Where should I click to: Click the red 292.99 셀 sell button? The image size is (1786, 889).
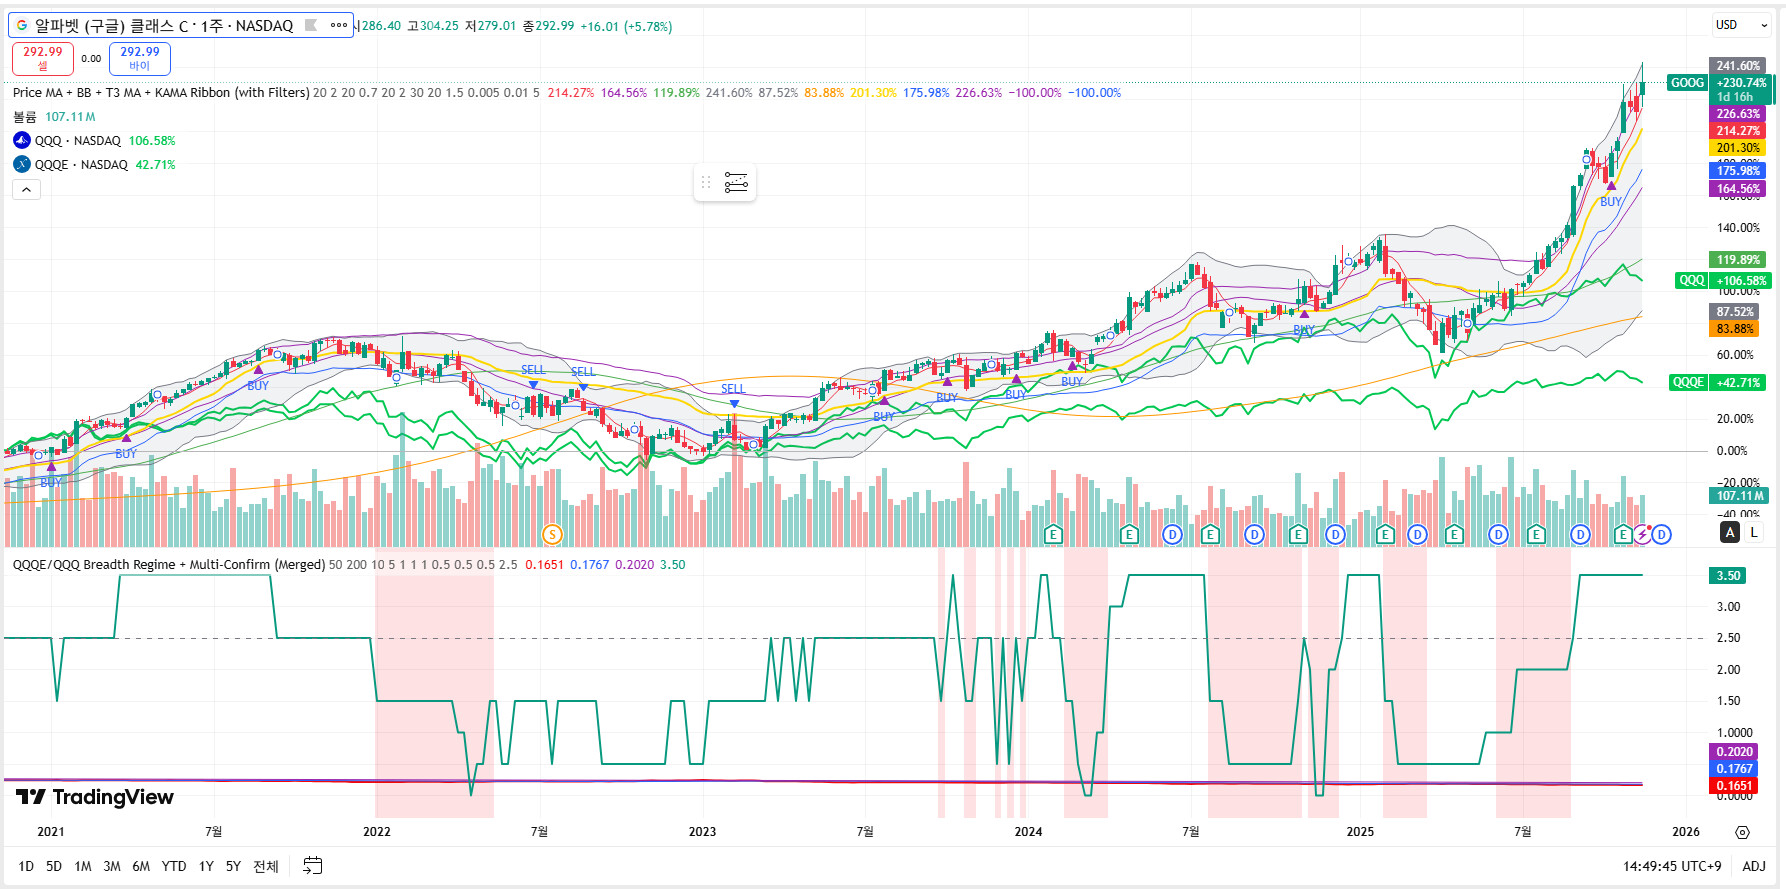(x=43, y=58)
